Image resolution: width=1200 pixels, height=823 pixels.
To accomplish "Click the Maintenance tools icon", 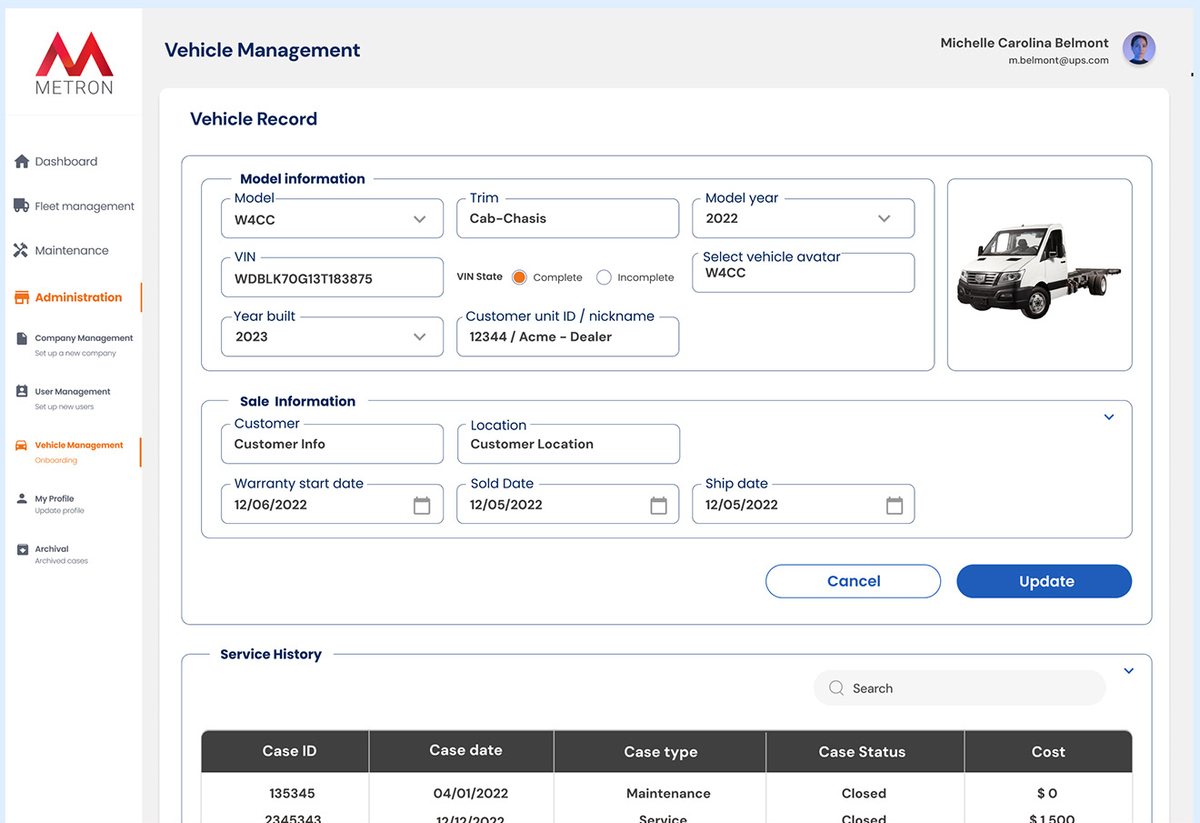I will click(x=21, y=250).
